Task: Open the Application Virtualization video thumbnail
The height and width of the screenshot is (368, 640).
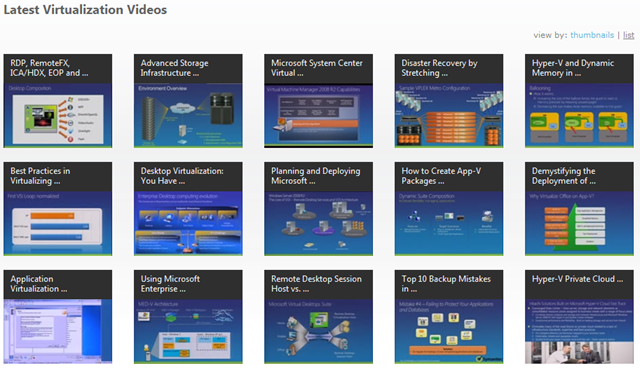Action: [58, 317]
